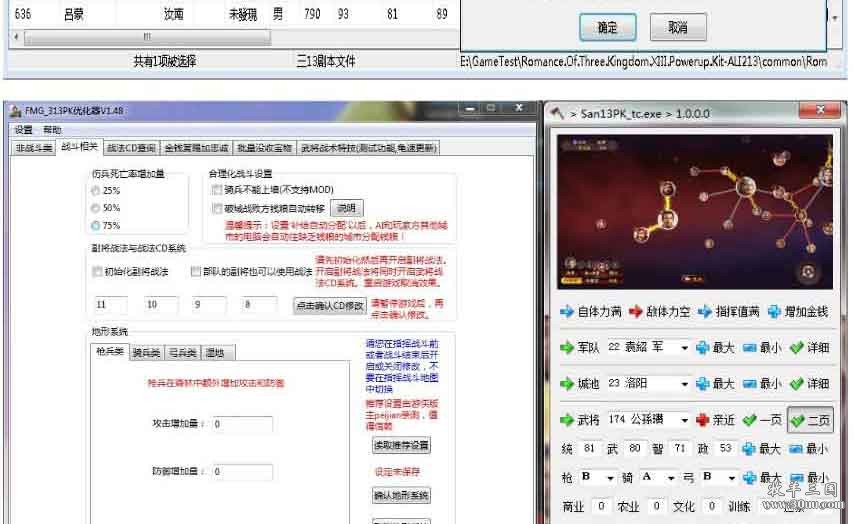Switch to 非战斗类 tab
This screenshot has height=524, width=854.
33,148
